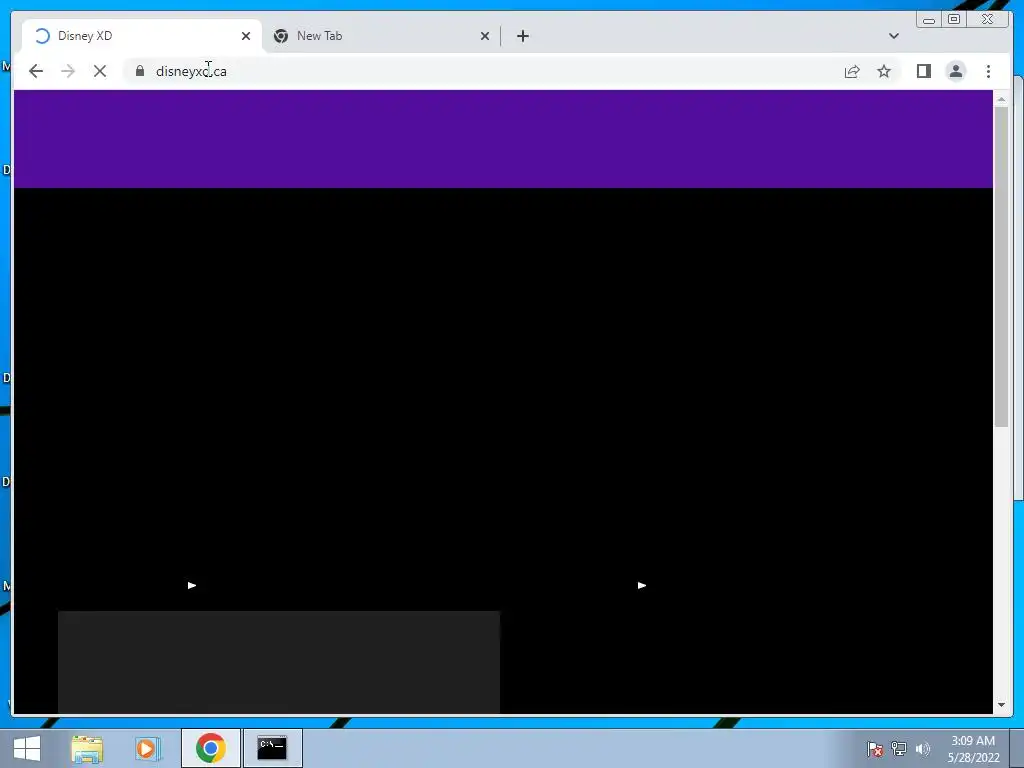
Task: Play the left video arrow
Action: [x=192, y=585]
